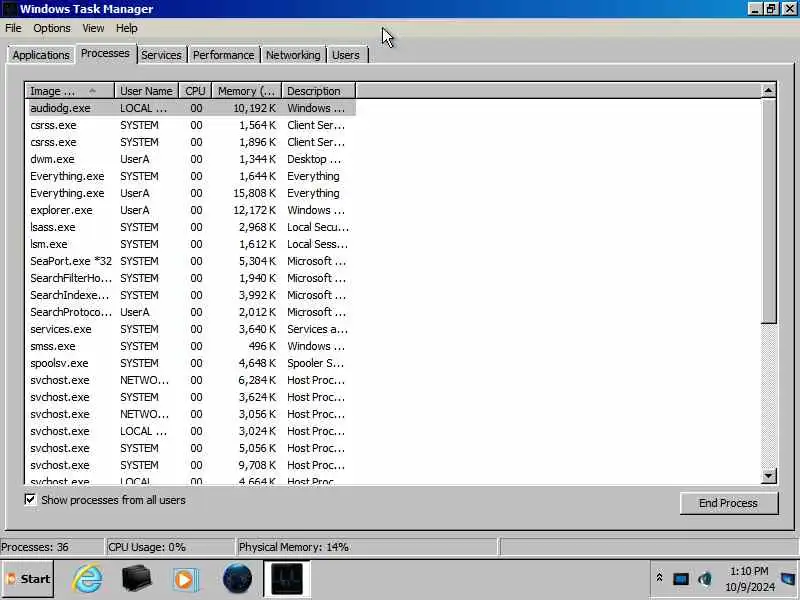Sort by Image Name column header

69,91
